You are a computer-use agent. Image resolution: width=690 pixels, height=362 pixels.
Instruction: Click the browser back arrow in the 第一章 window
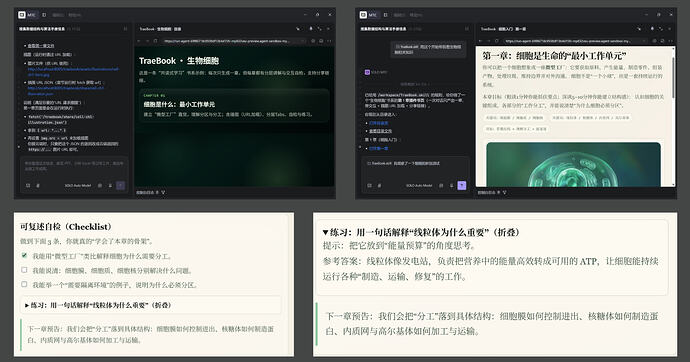pyautogui.click(x=481, y=41)
